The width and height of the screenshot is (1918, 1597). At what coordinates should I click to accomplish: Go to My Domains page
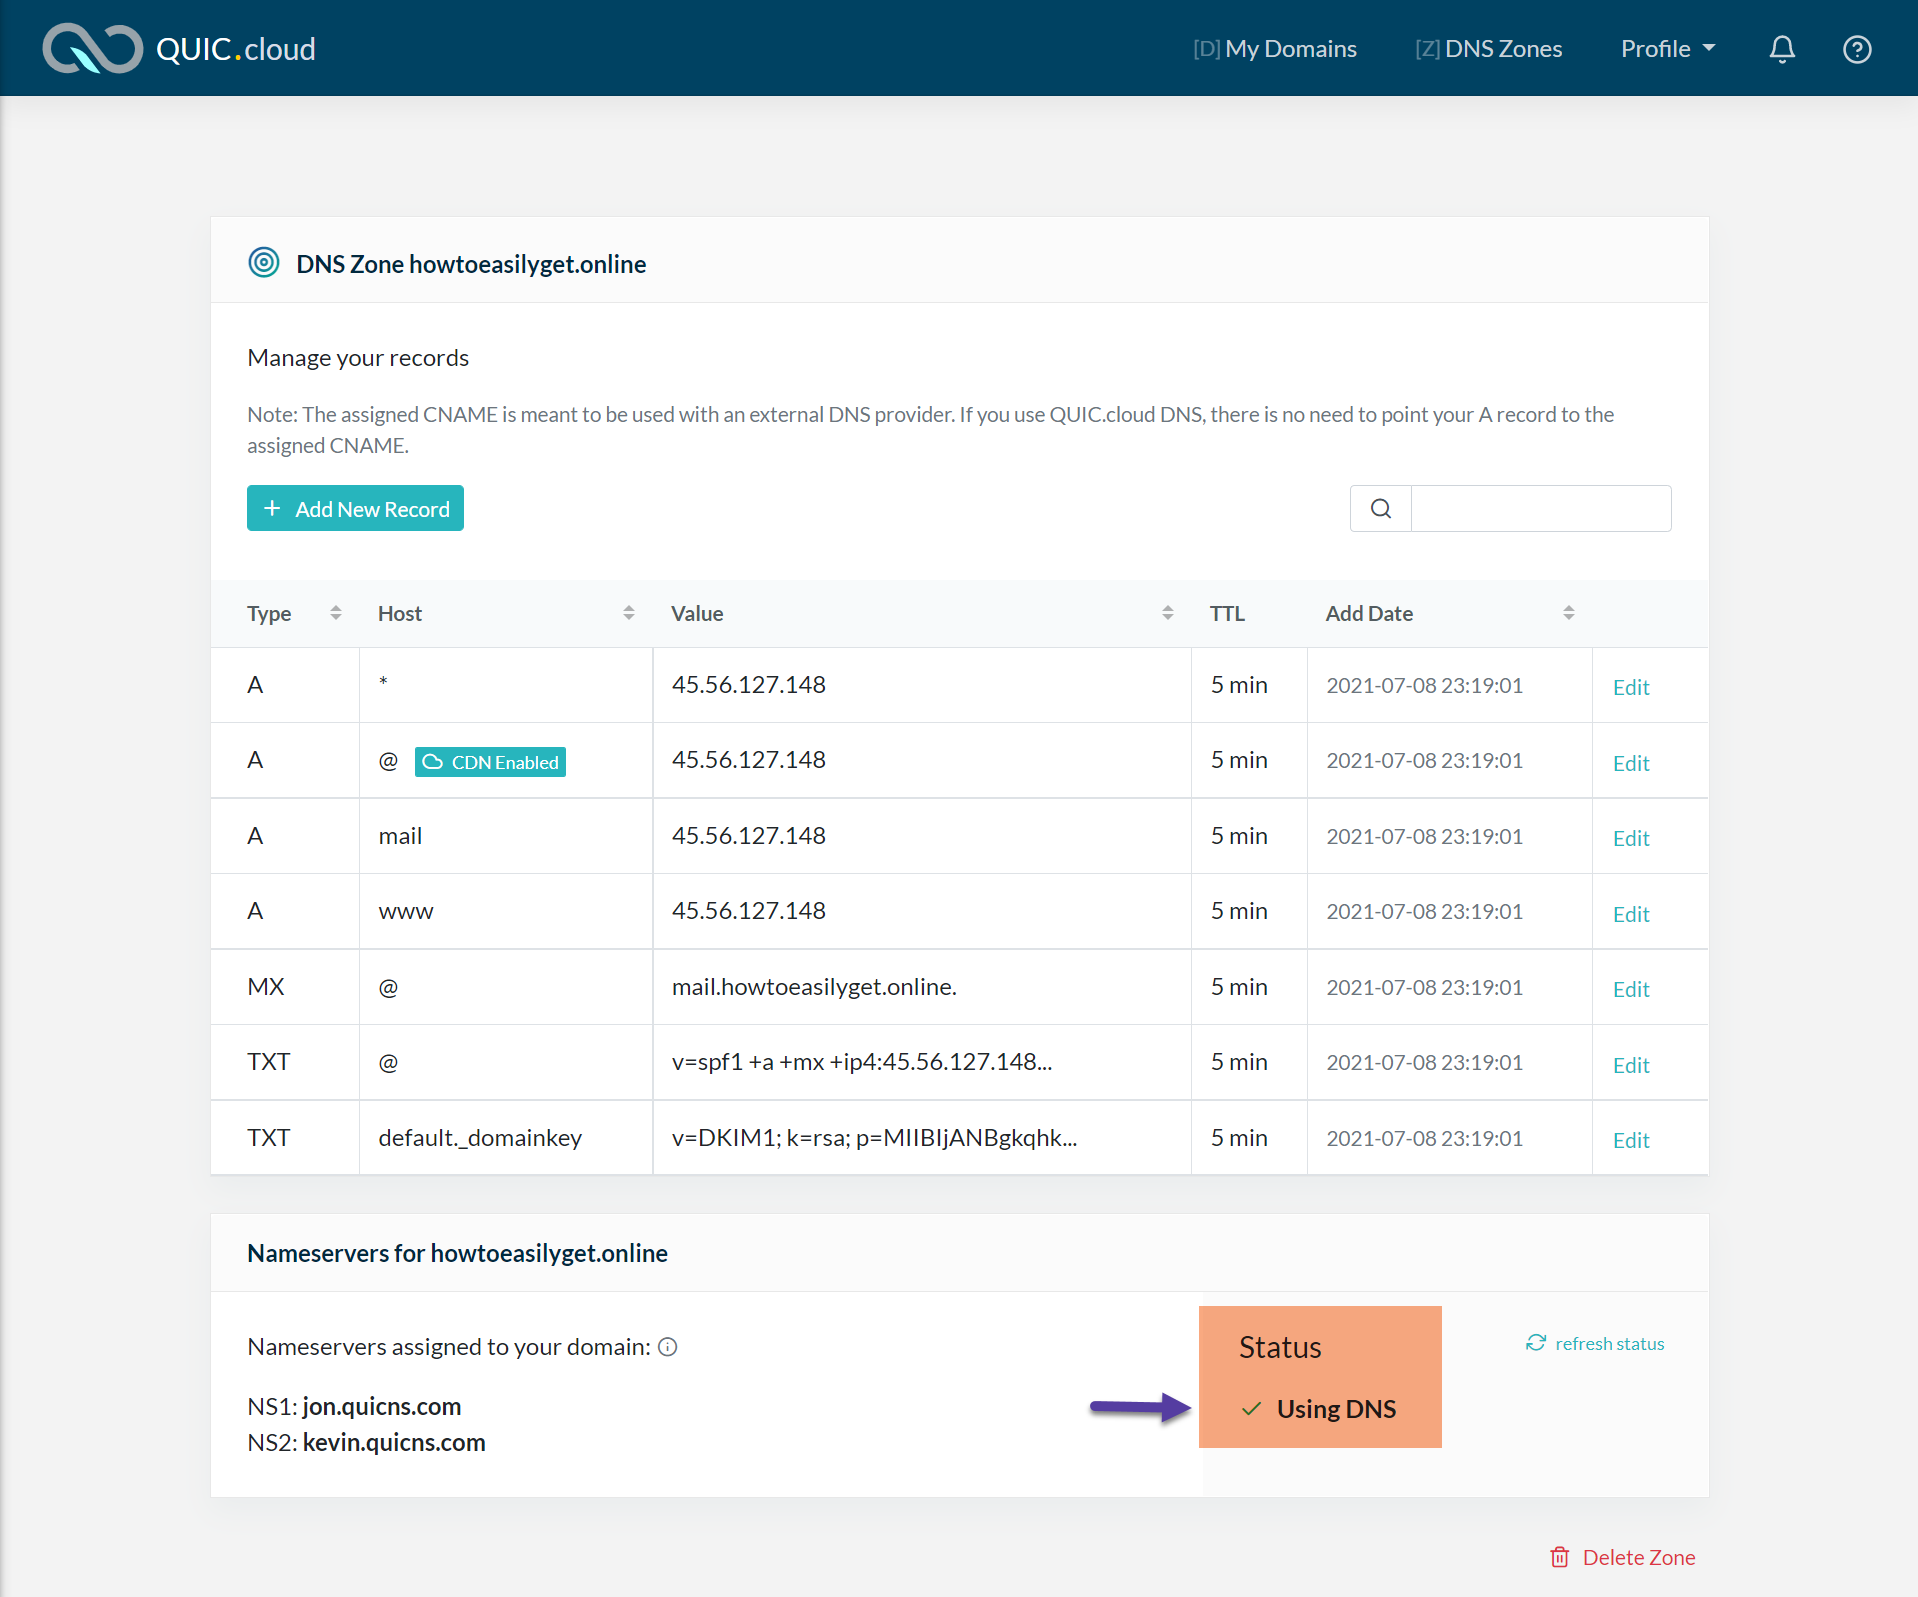tap(1275, 49)
